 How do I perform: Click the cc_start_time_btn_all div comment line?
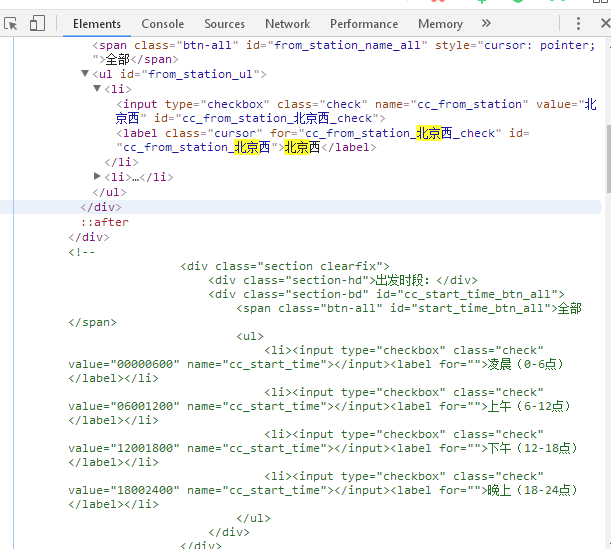tap(386, 295)
